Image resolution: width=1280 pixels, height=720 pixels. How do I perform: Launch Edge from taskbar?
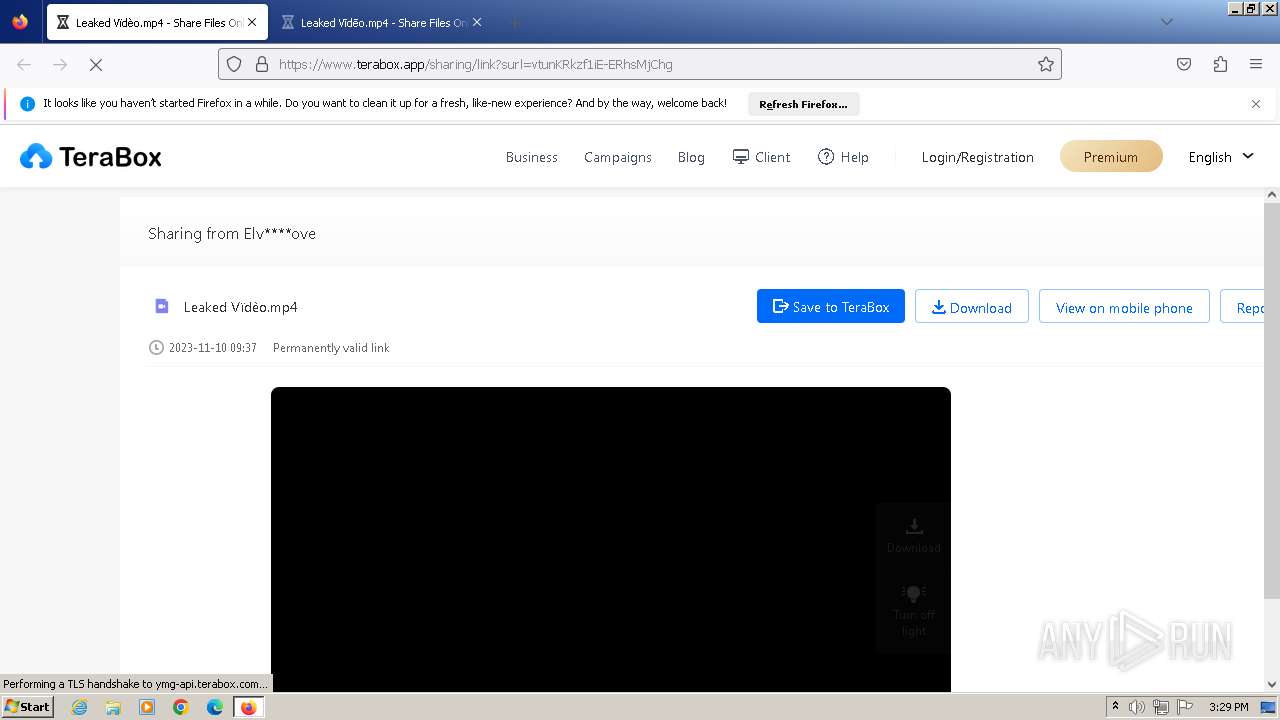click(x=215, y=707)
